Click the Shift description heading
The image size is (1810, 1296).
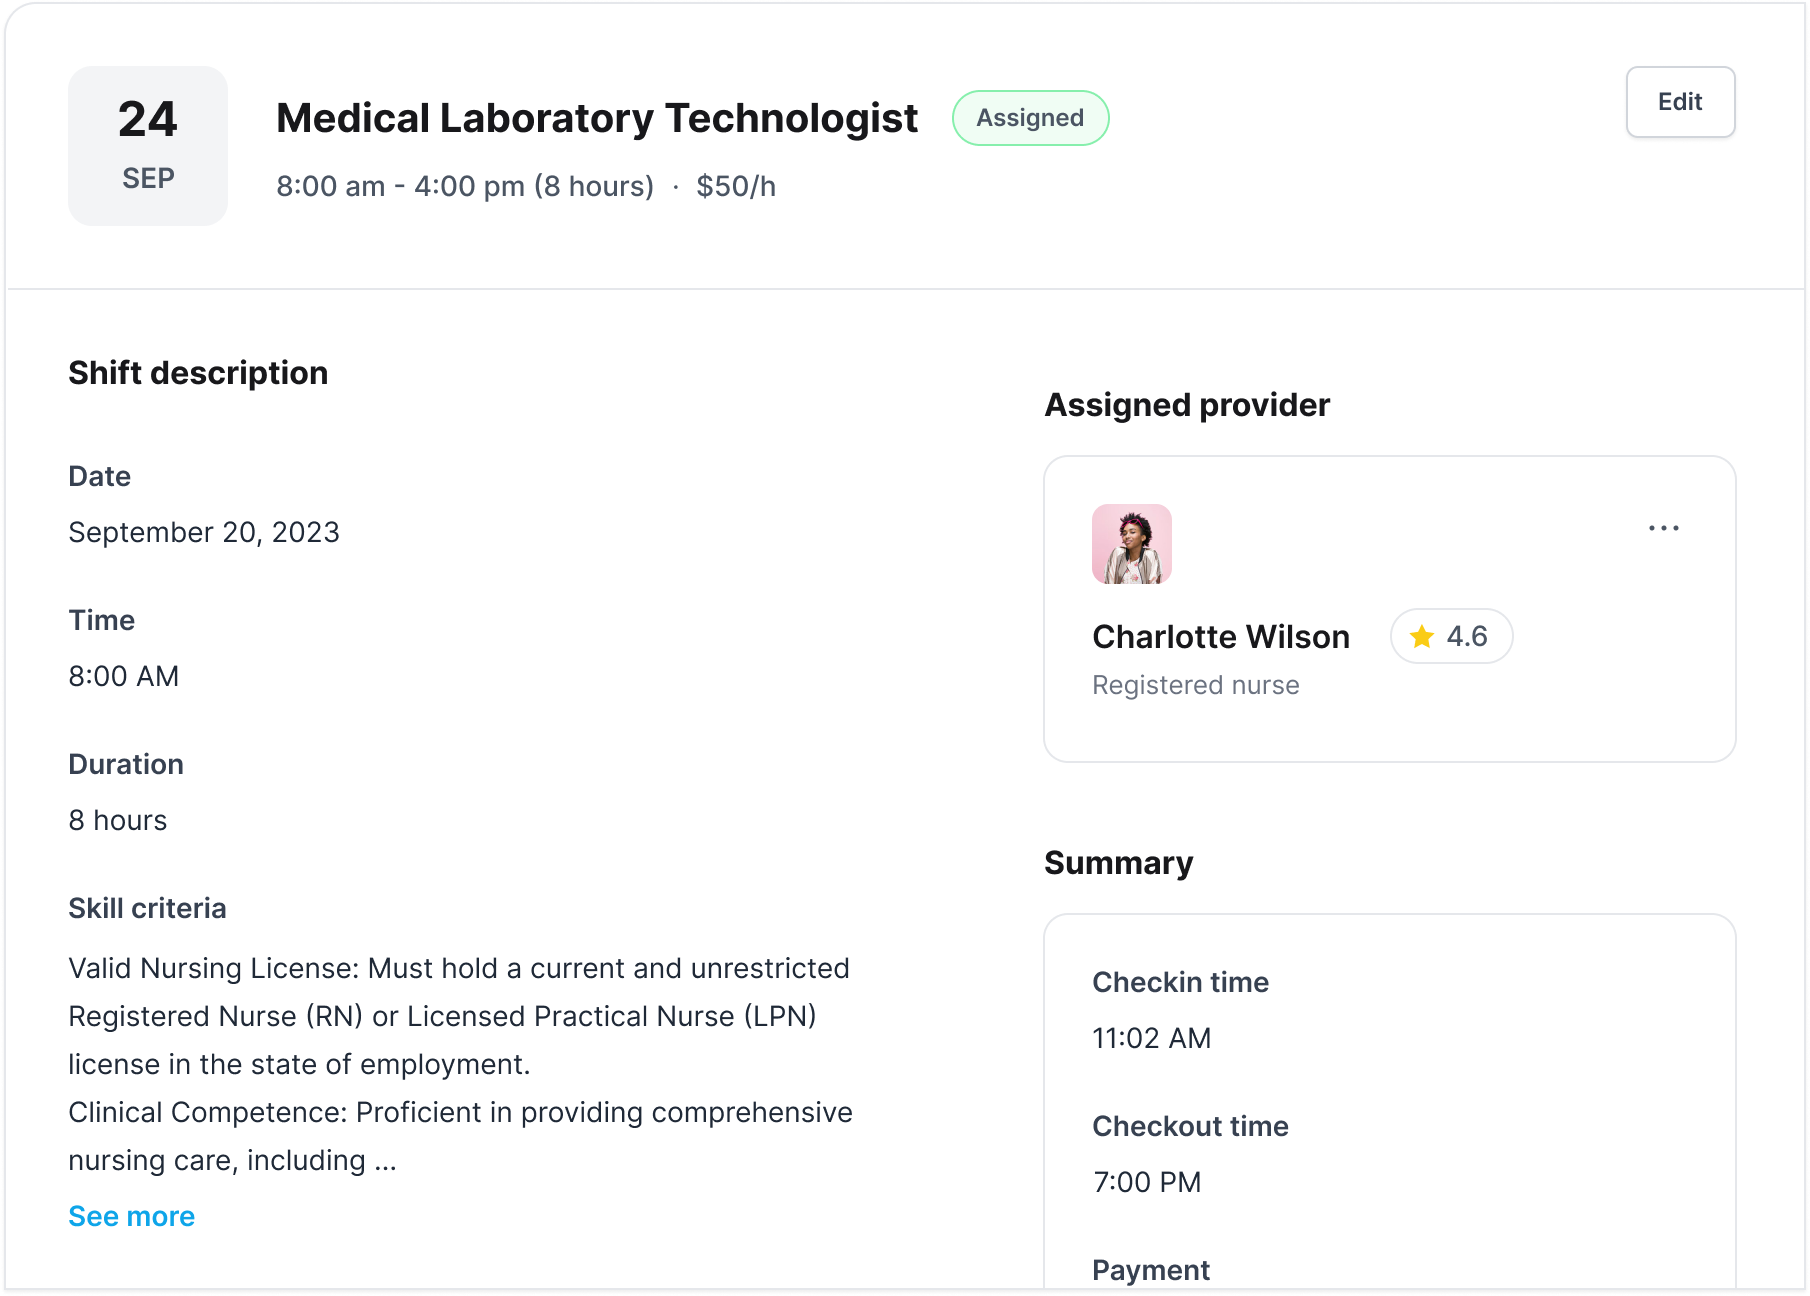click(198, 373)
